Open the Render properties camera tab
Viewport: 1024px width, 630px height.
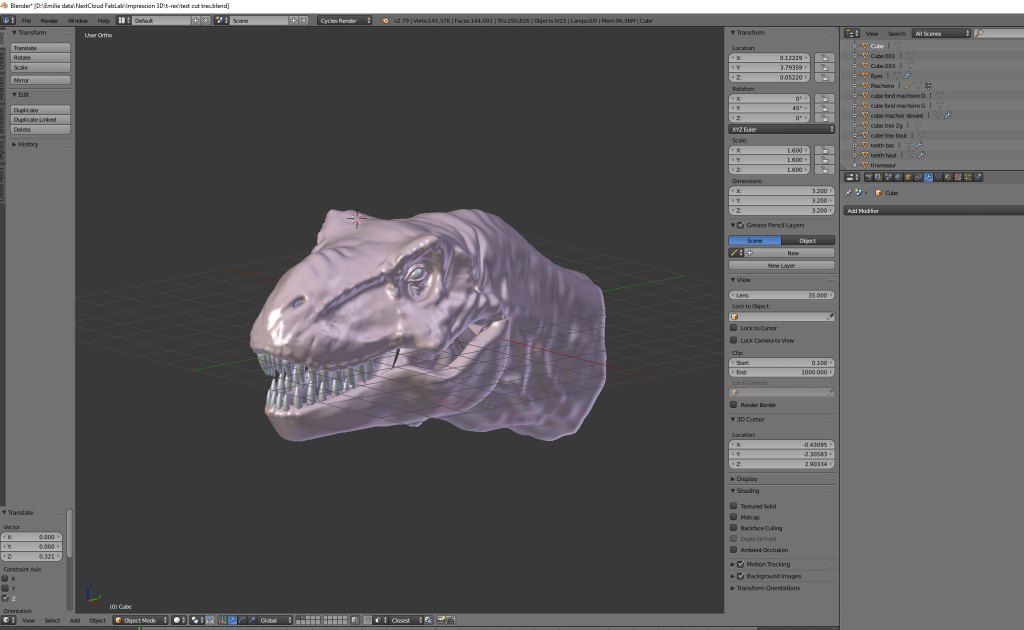pyautogui.click(x=869, y=177)
